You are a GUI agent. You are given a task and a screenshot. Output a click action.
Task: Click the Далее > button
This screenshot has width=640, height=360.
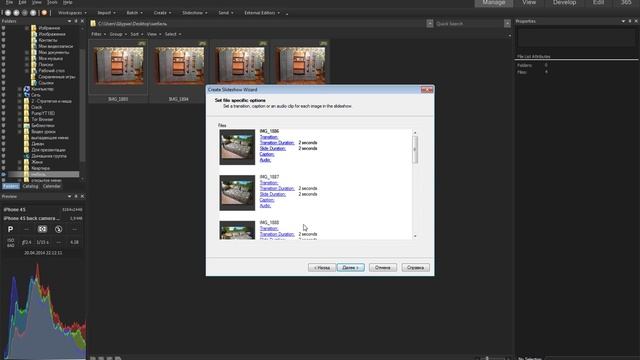351,268
